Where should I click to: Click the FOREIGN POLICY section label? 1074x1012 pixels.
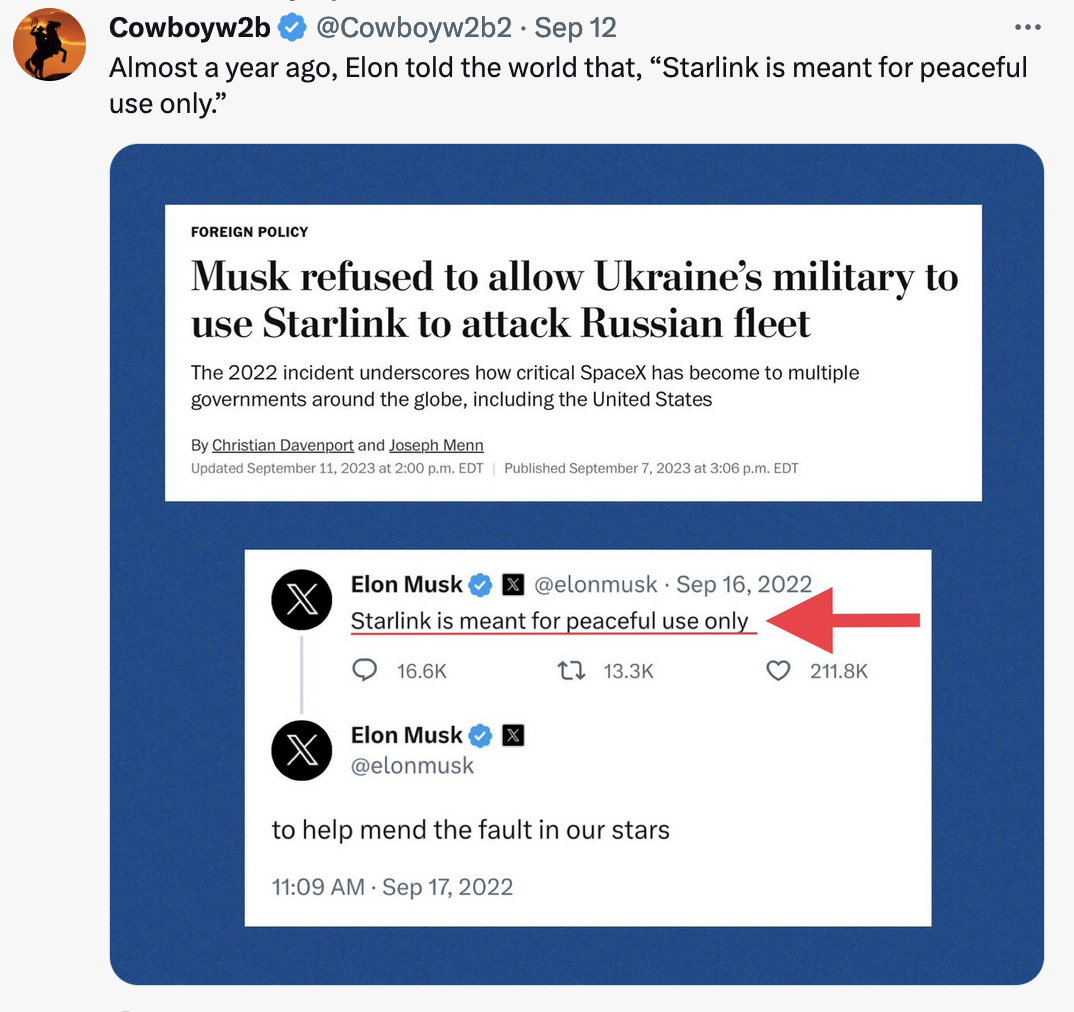click(249, 232)
